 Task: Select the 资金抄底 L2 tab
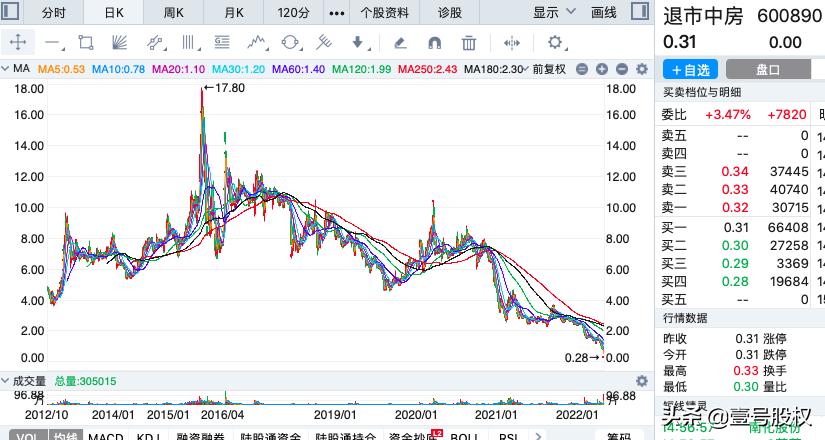[x=415, y=435]
